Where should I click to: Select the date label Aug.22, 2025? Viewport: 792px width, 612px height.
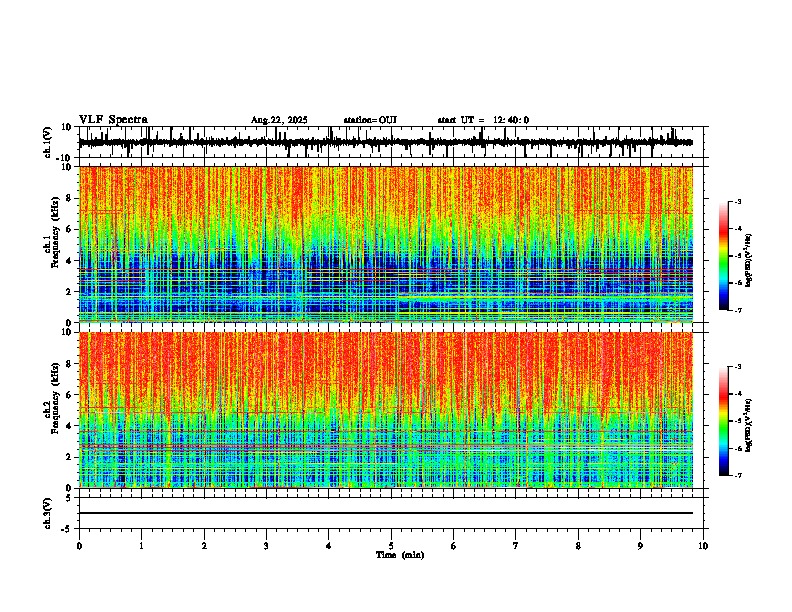tap(279, 120)
